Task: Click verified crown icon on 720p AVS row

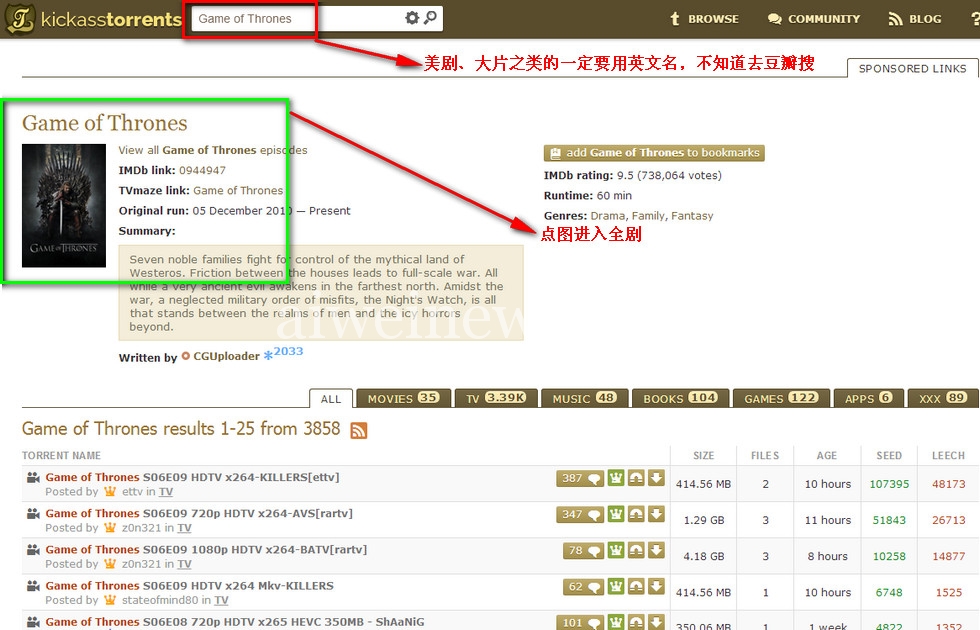Action: click(x=616, y=514)
